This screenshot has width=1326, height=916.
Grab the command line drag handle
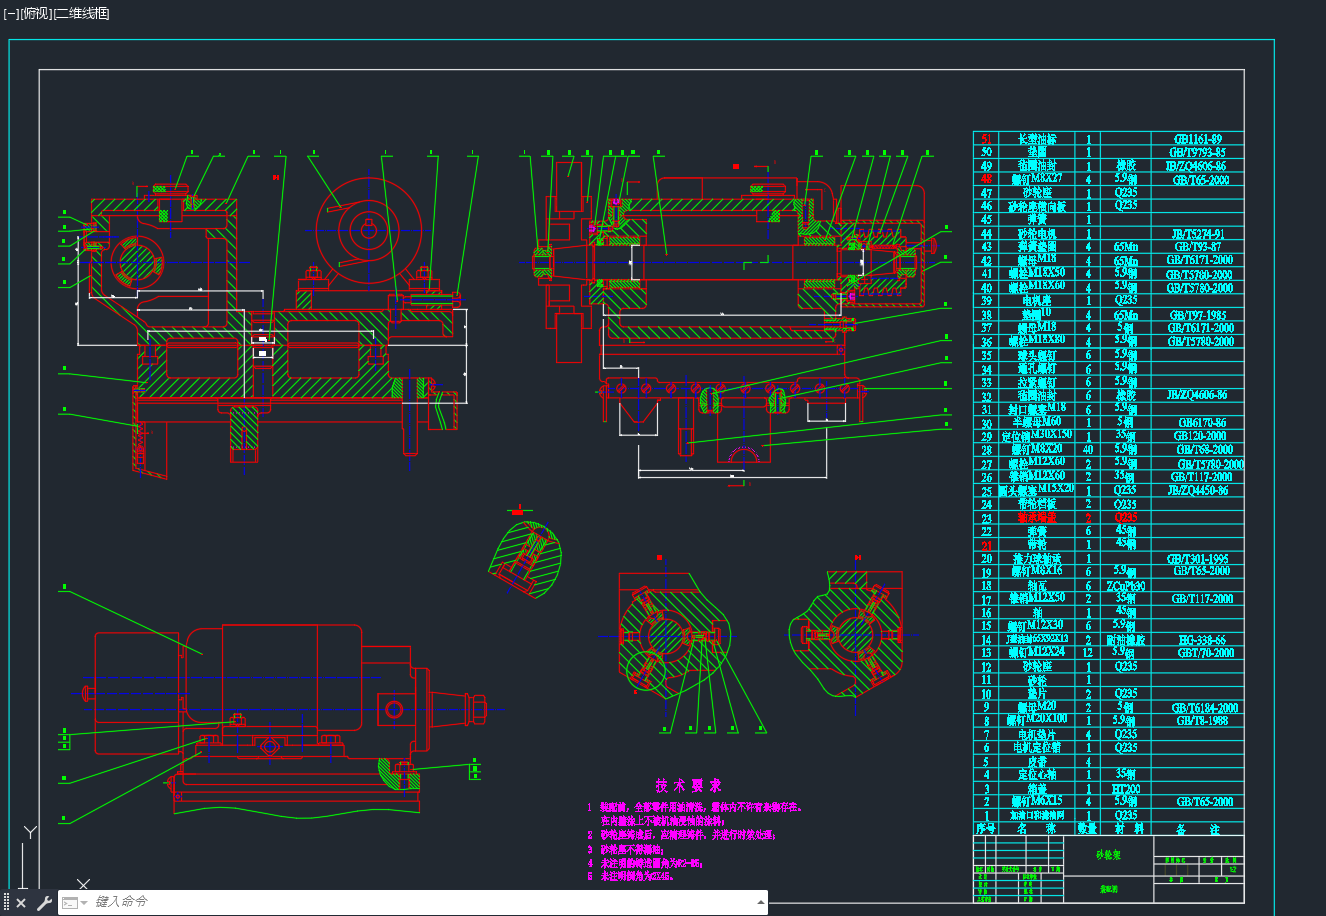coord(6,903)
